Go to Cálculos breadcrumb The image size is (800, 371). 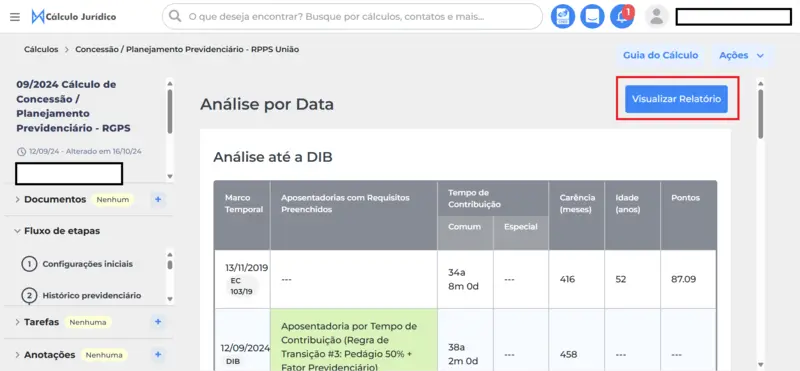tap(41, 50)
